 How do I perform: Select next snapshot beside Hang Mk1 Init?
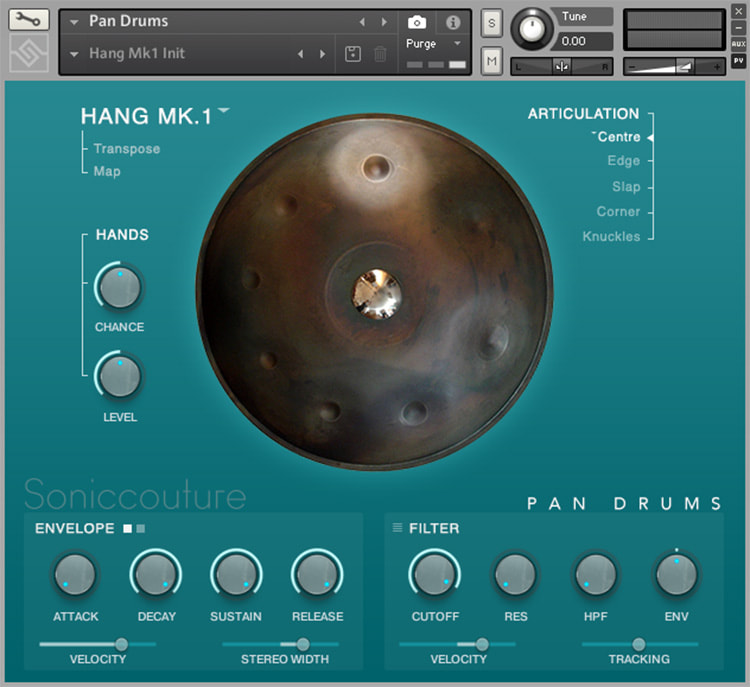pos(323,54)
